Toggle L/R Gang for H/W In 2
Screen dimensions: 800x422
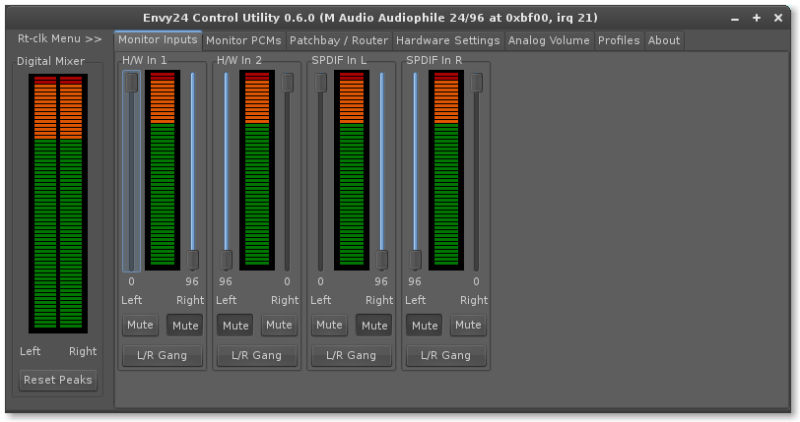pyautogui.click(x=257, y=355)
